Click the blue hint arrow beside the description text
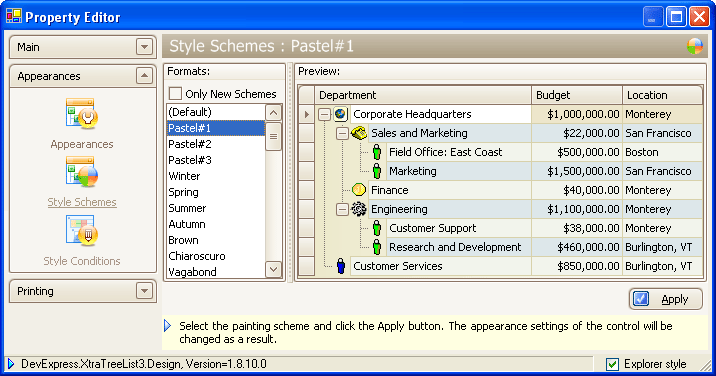 click(168, 326)
